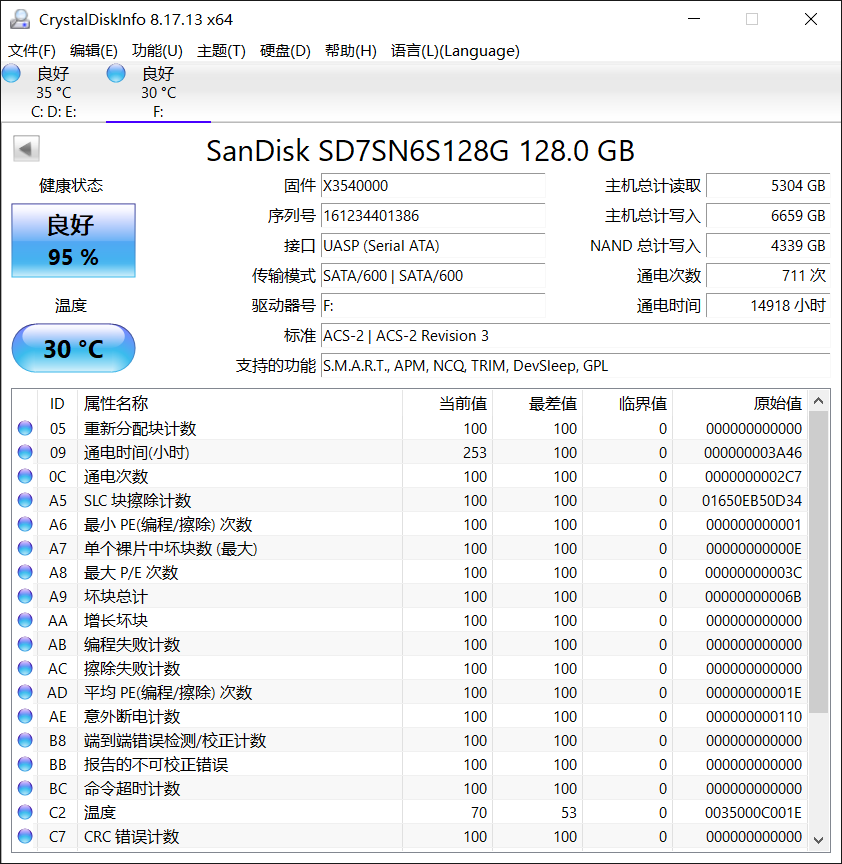This screenshot has width=842, height=864.
Task: Click the 良好 95 % health status button
Action: (x=73, y=240)
